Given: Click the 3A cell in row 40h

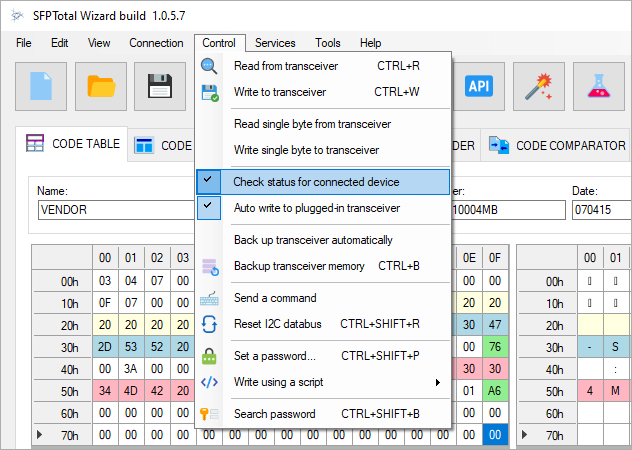Looking at the screenshot, I should [131, 369].
